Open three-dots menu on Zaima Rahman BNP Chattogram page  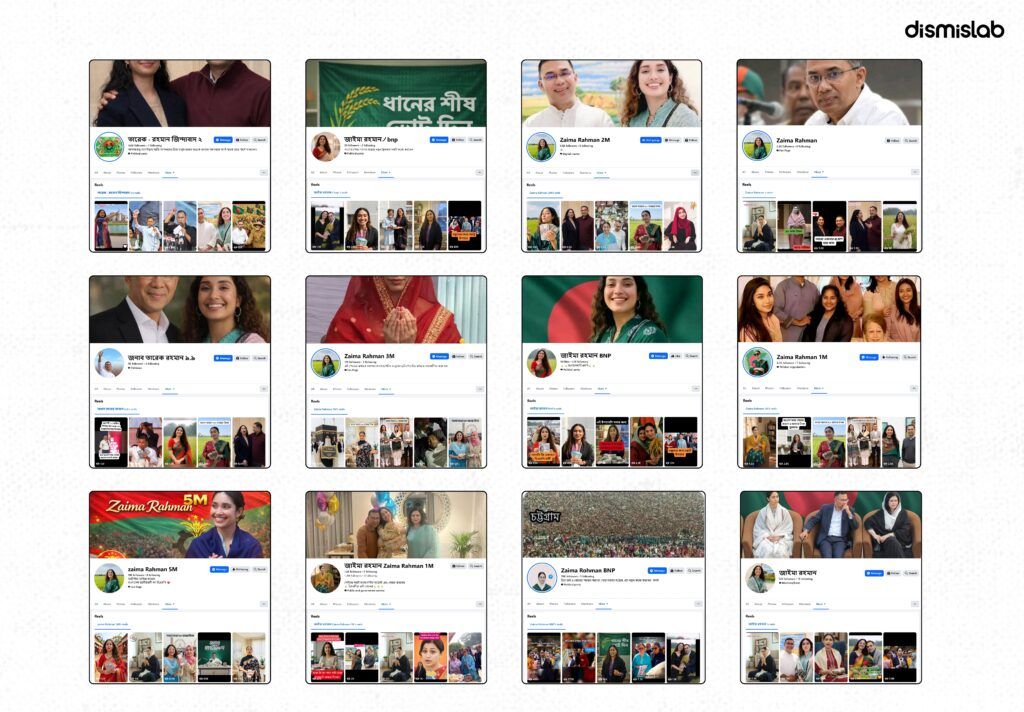pos(697,604)
